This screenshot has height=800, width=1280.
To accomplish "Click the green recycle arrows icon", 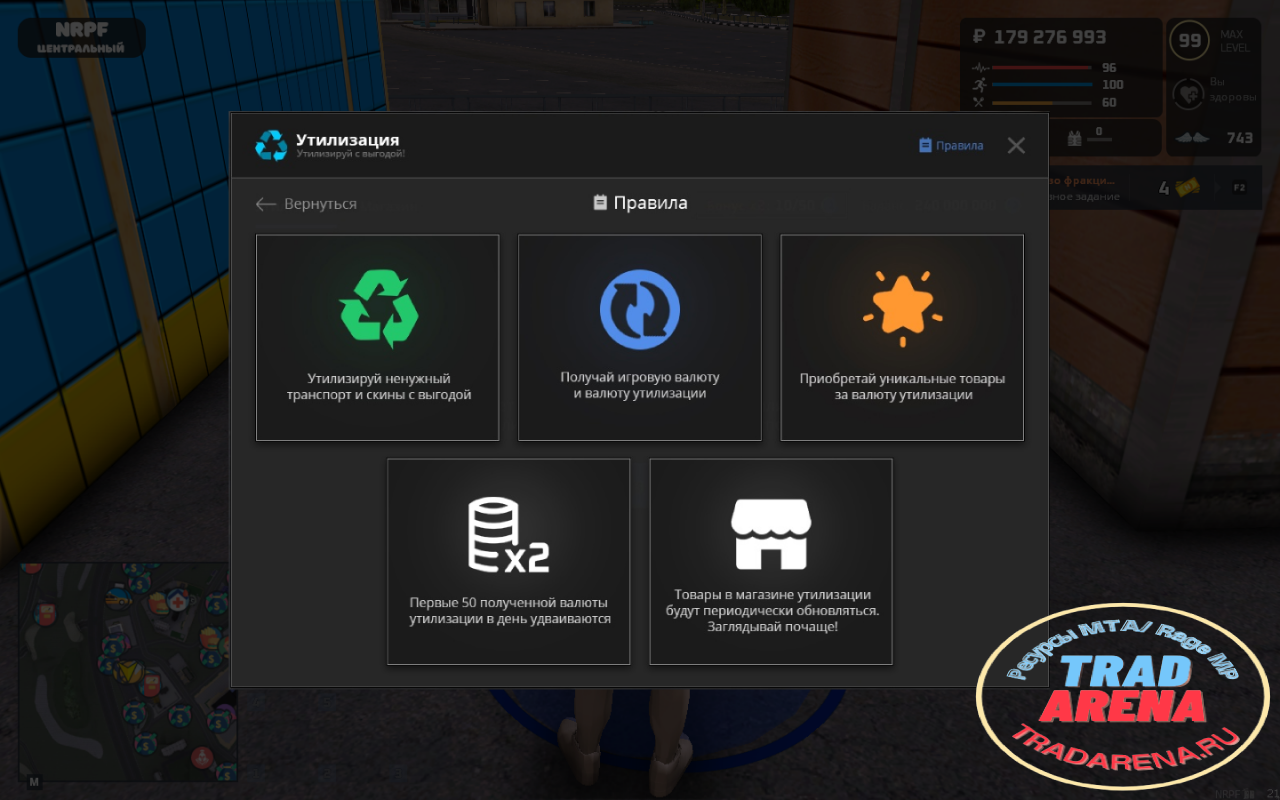I will [x=378, y=308].
